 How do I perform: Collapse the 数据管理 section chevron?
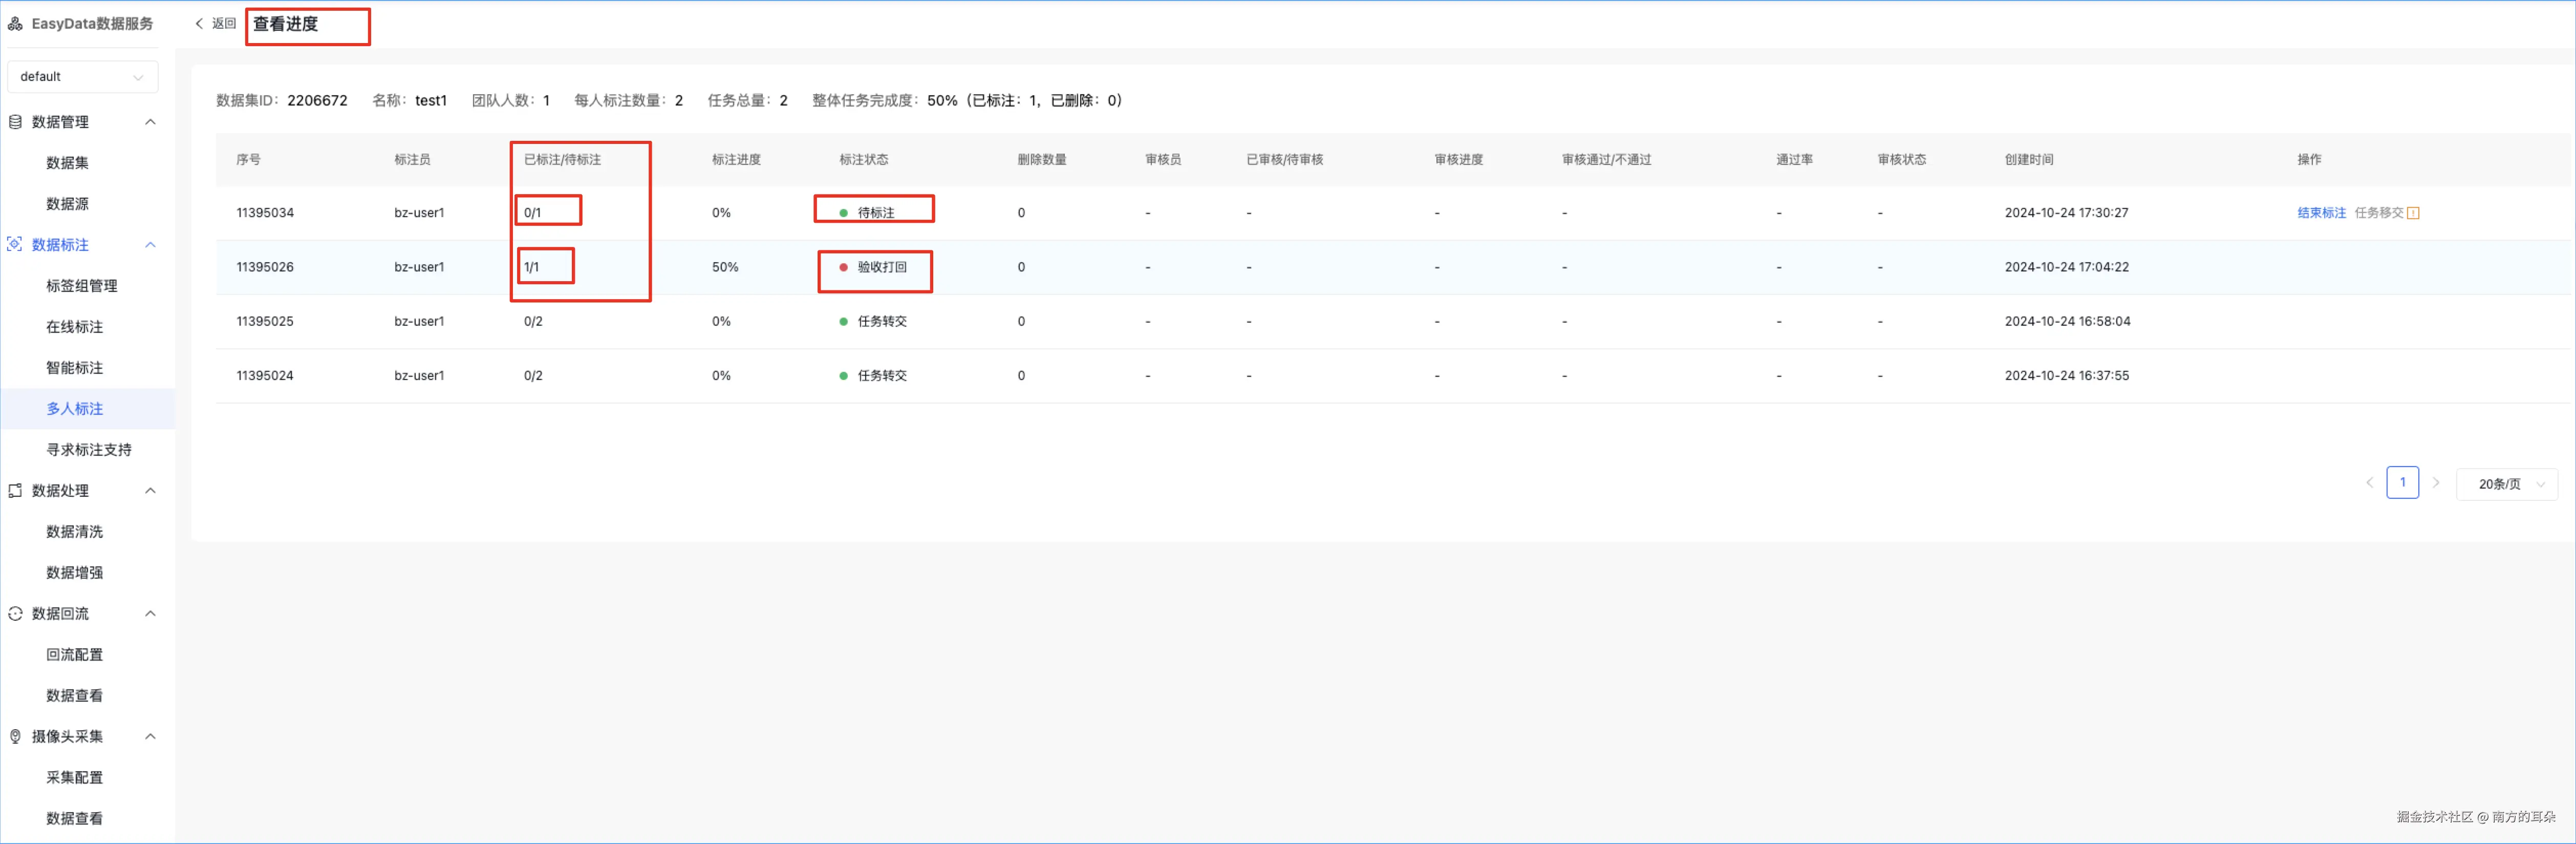(x=150, y=122)
